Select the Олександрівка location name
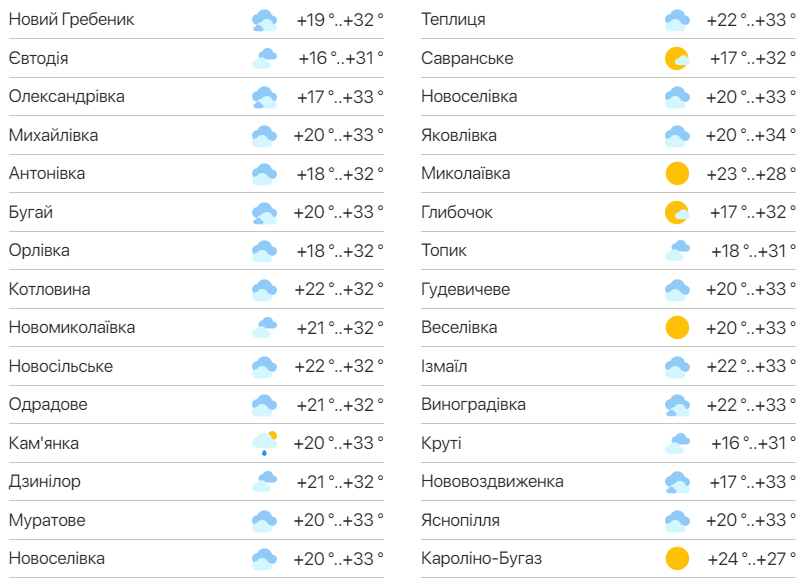The height and width of the screenshot is (580, 807). pyautogui.click(x=67, y=97)
